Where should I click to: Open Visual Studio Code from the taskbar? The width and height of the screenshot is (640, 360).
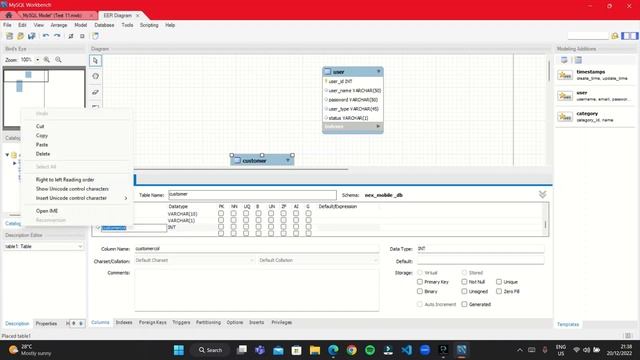point(407,350)
